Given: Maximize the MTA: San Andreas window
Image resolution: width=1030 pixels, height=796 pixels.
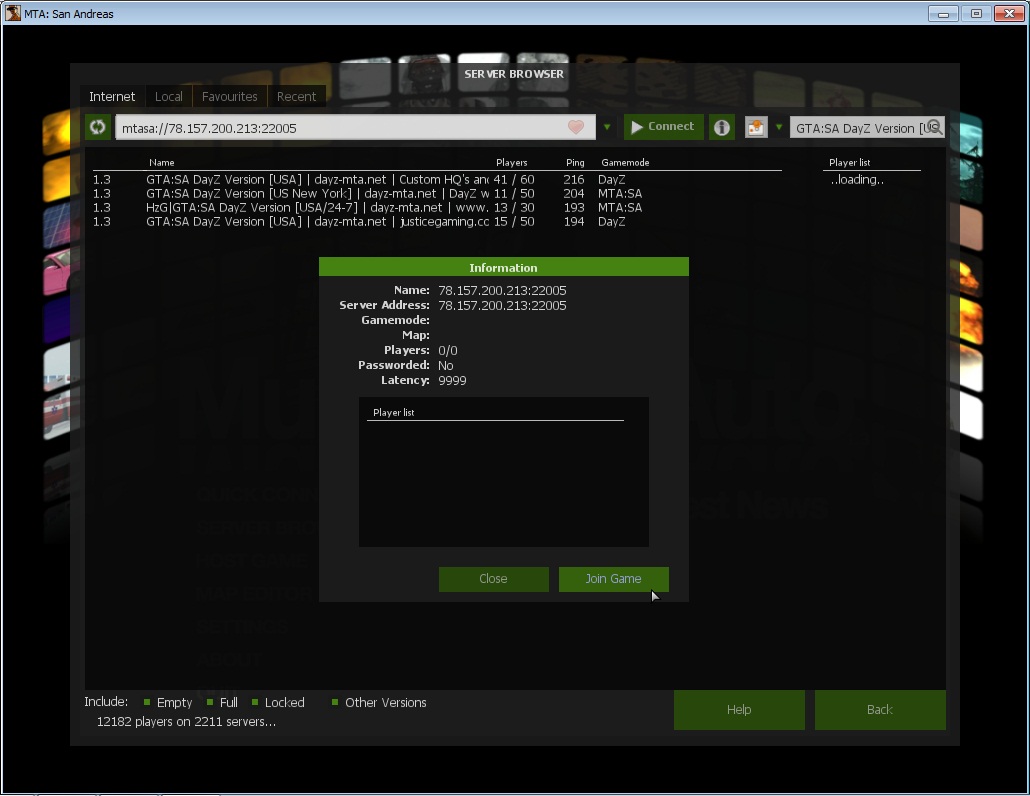Looking at the screenshot, I should [x=976, y=13].
